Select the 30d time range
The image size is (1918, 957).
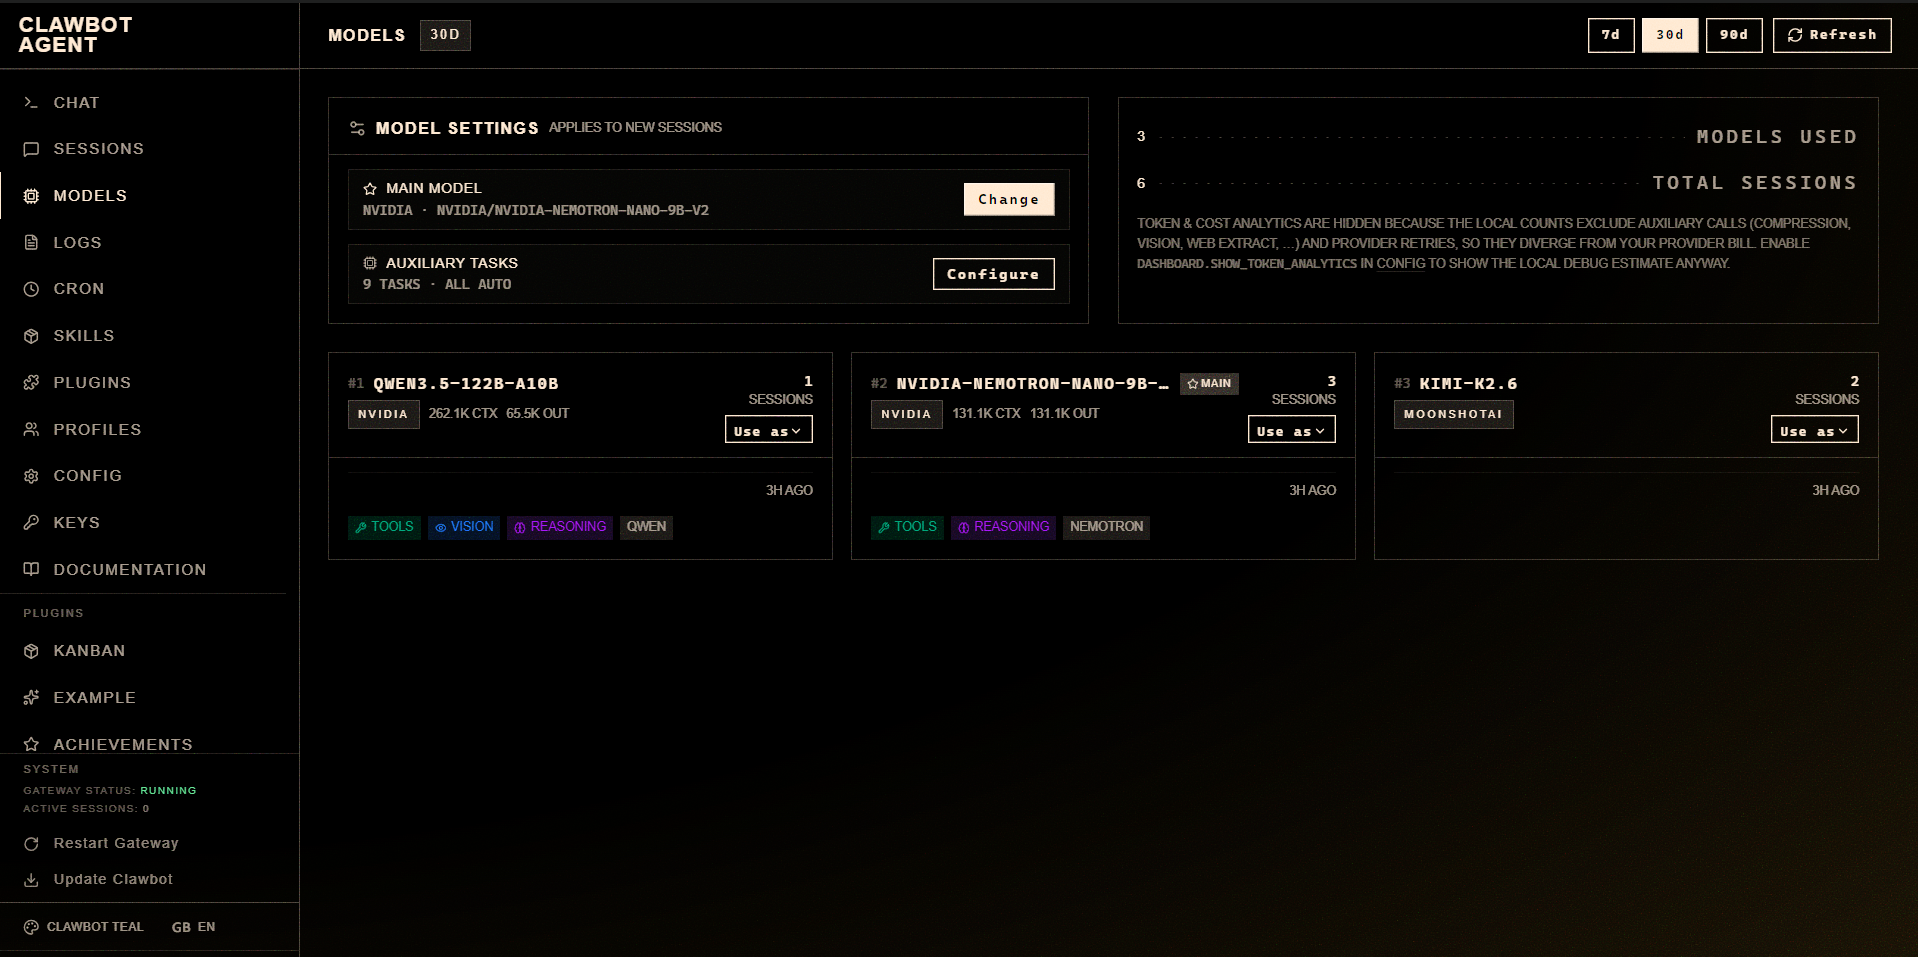(x=1670, y=35)
